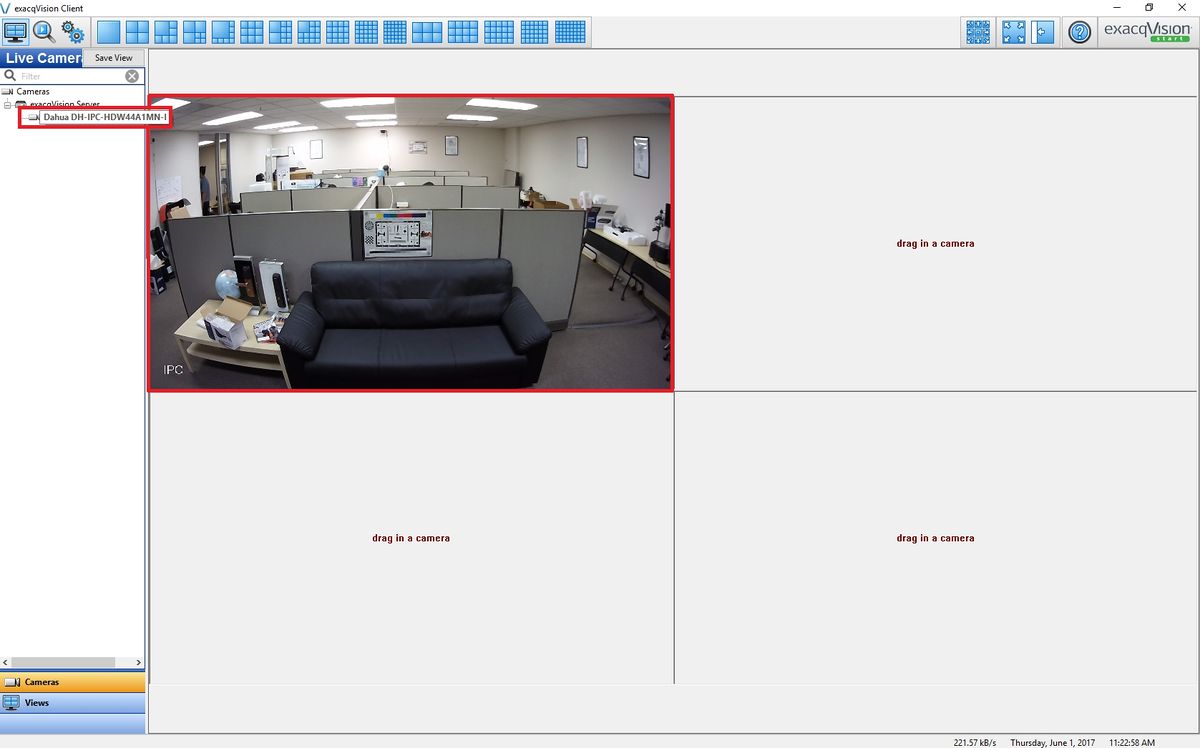
Task: Click the grid-with-arrows icon near fullscreen
Action: tap(978, 32)
